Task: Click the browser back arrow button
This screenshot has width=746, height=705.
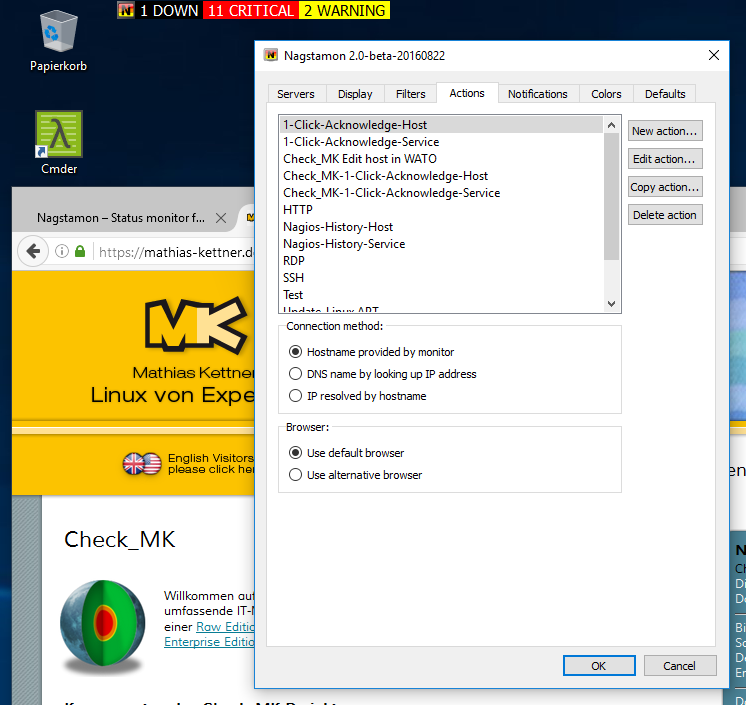Action: point(33,251)
